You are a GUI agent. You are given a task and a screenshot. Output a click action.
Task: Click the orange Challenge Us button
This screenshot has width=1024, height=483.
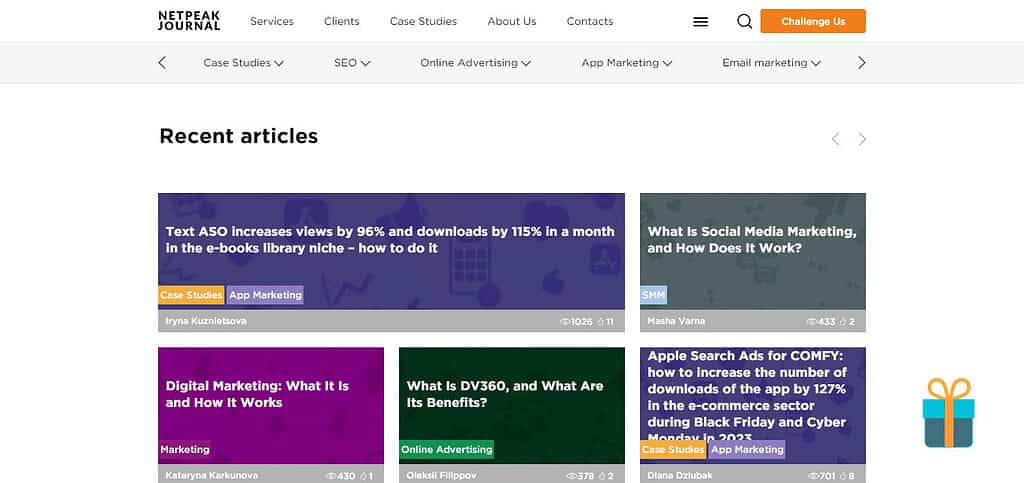point(813,21)
